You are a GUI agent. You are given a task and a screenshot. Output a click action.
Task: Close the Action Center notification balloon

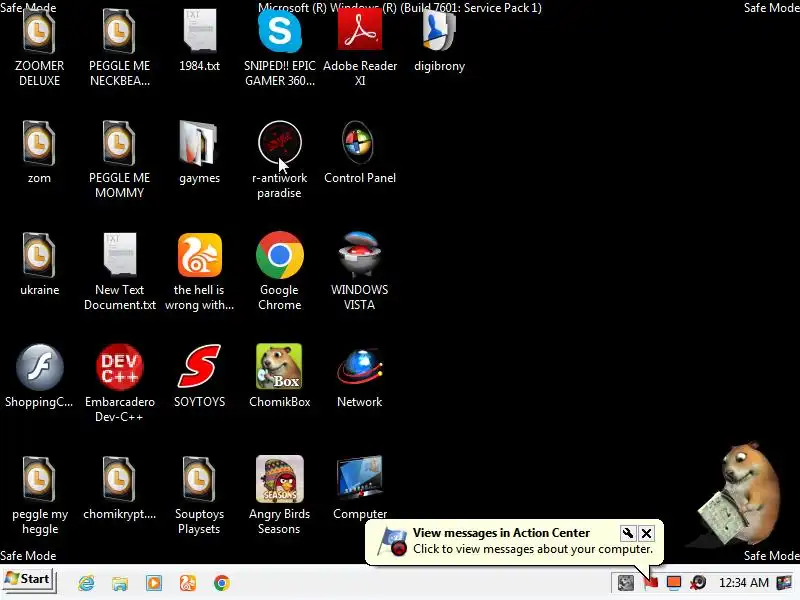(x=646, y=533)
